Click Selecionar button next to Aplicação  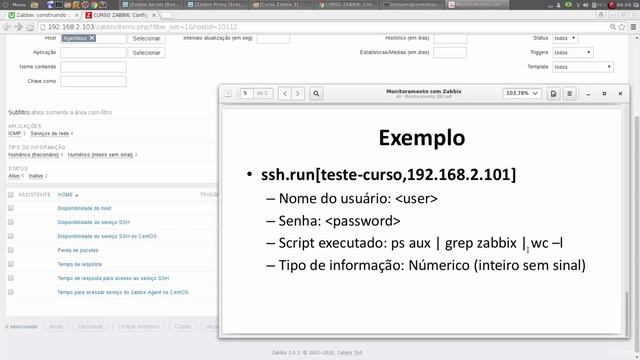pos(146,53)
